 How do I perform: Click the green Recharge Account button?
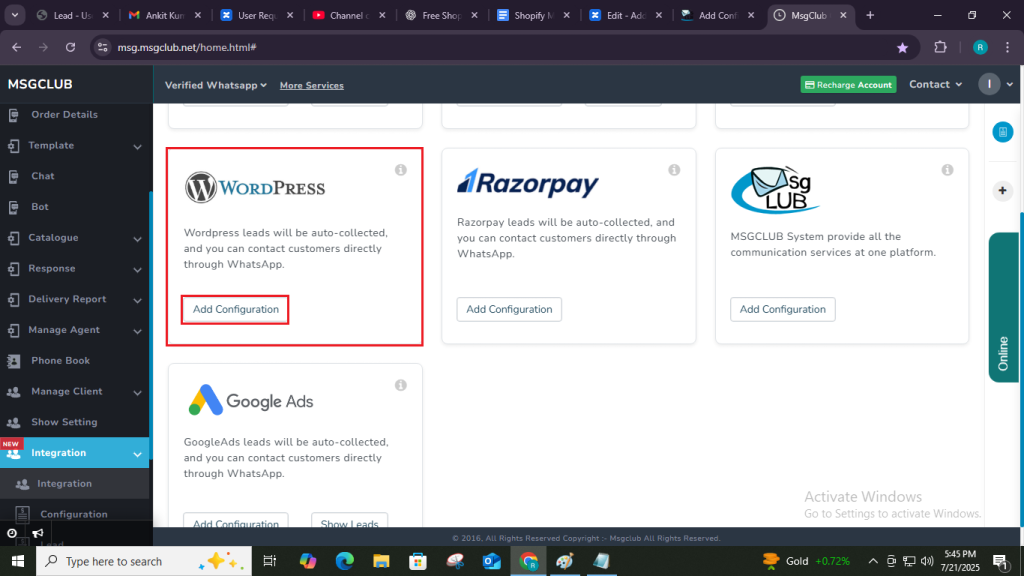click(848, 84)
